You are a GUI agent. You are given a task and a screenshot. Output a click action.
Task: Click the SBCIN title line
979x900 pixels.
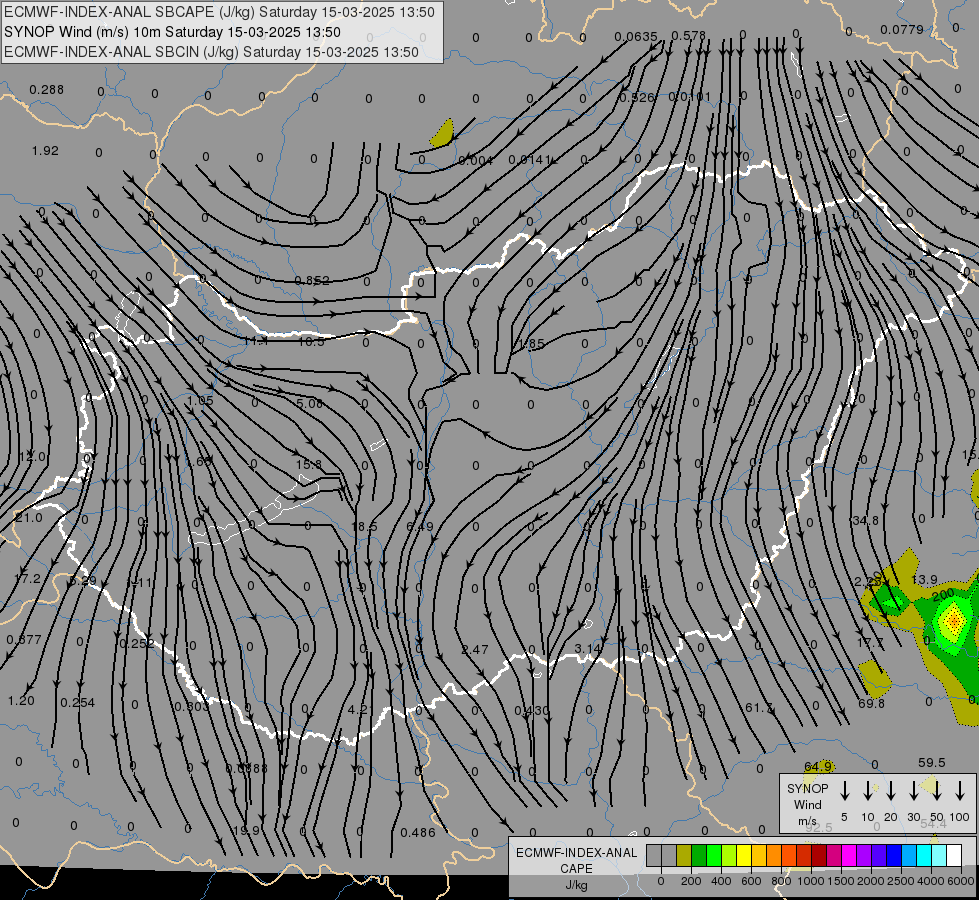coord(211,52)
